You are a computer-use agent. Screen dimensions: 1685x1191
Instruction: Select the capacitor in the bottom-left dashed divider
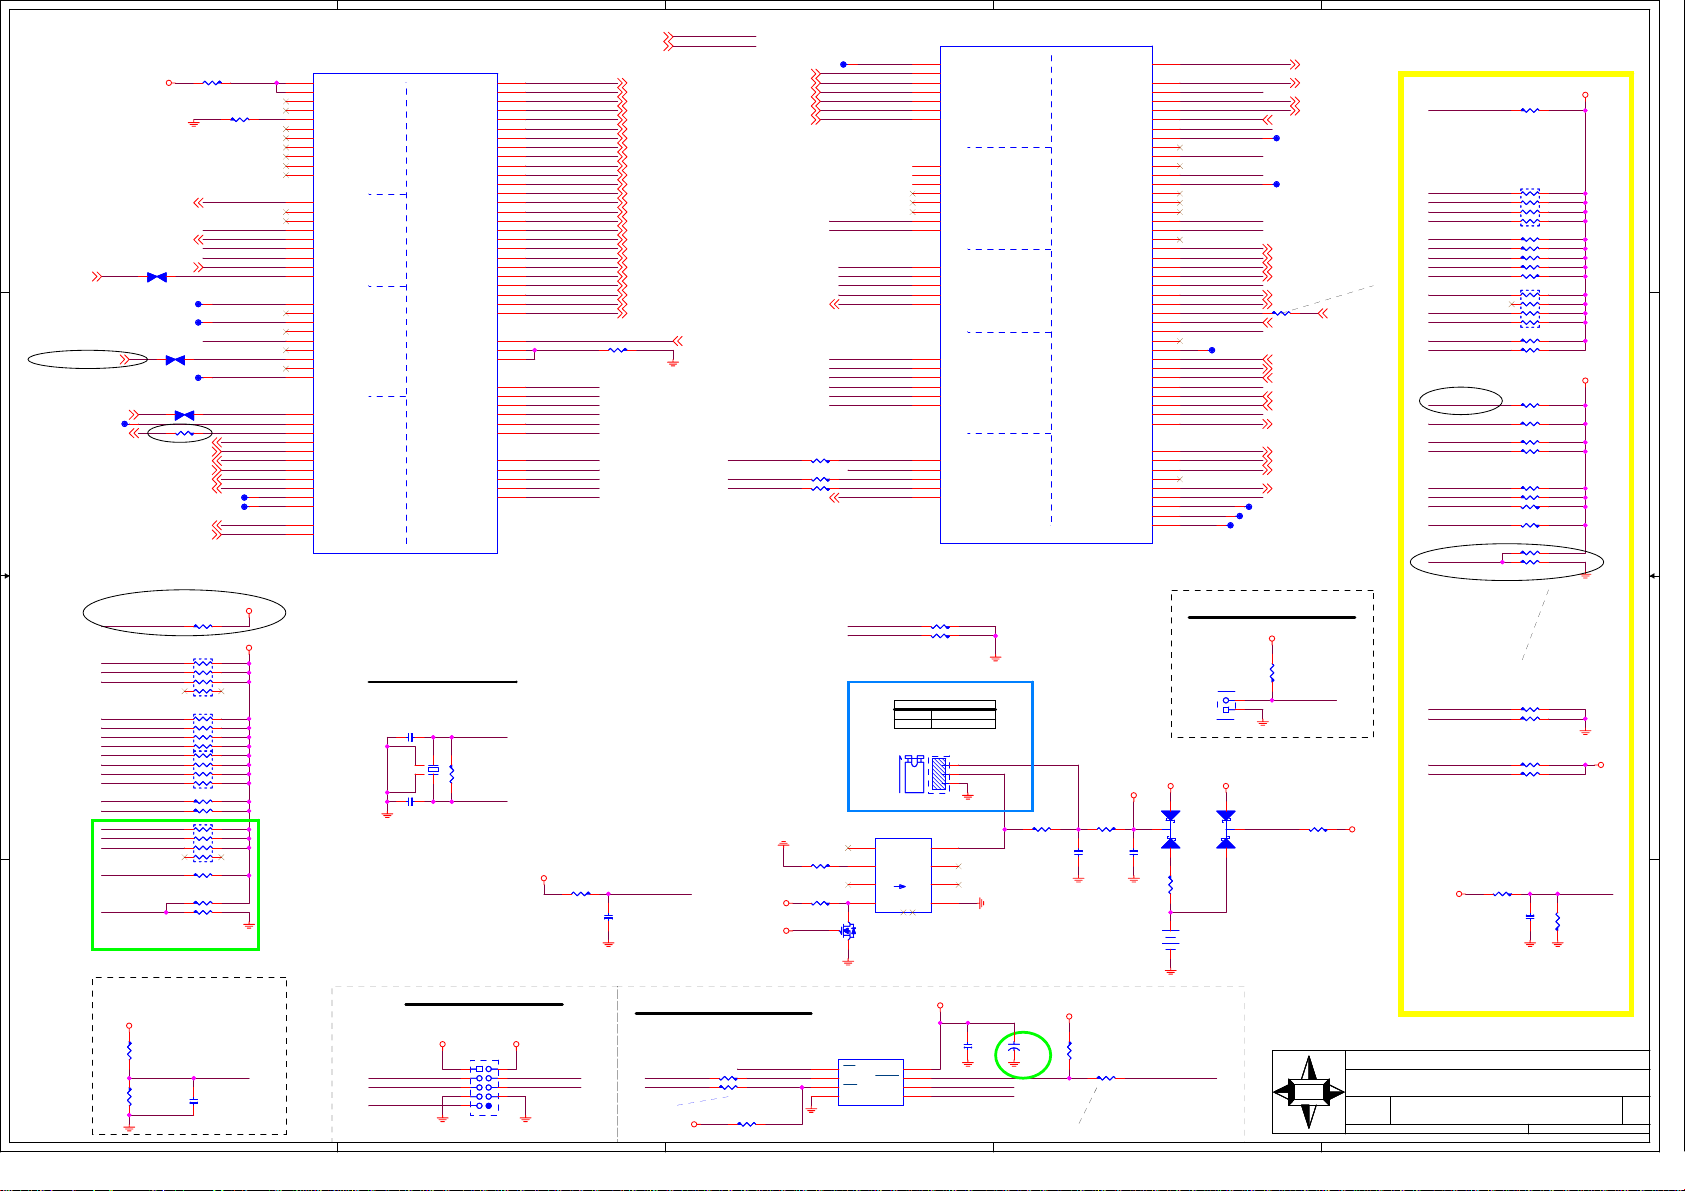click(193, 1101)
